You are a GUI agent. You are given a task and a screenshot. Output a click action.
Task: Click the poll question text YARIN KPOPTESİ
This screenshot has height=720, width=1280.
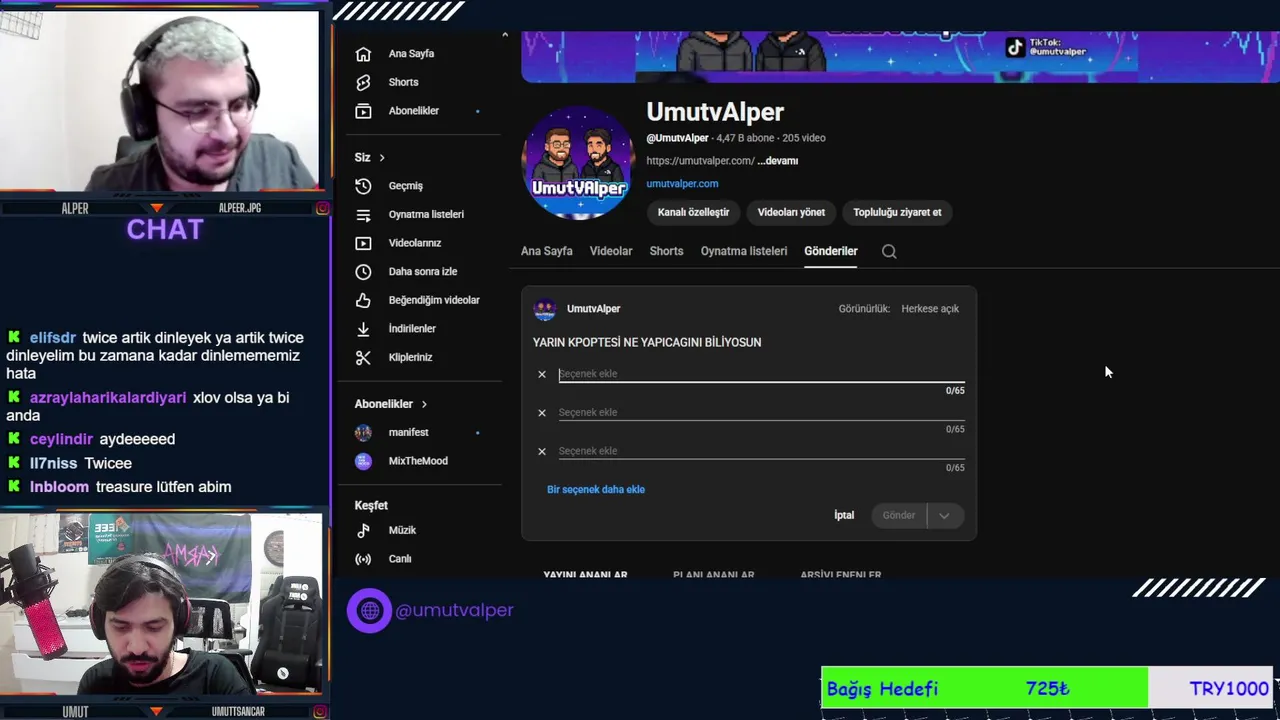647,342
